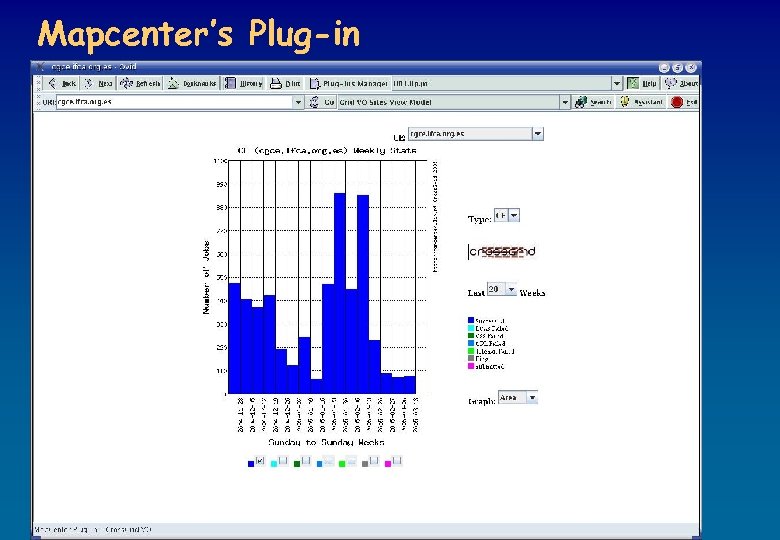Open the Grid VO Sites View Model dropdown
780x540 pixels.
click(565, 102)
